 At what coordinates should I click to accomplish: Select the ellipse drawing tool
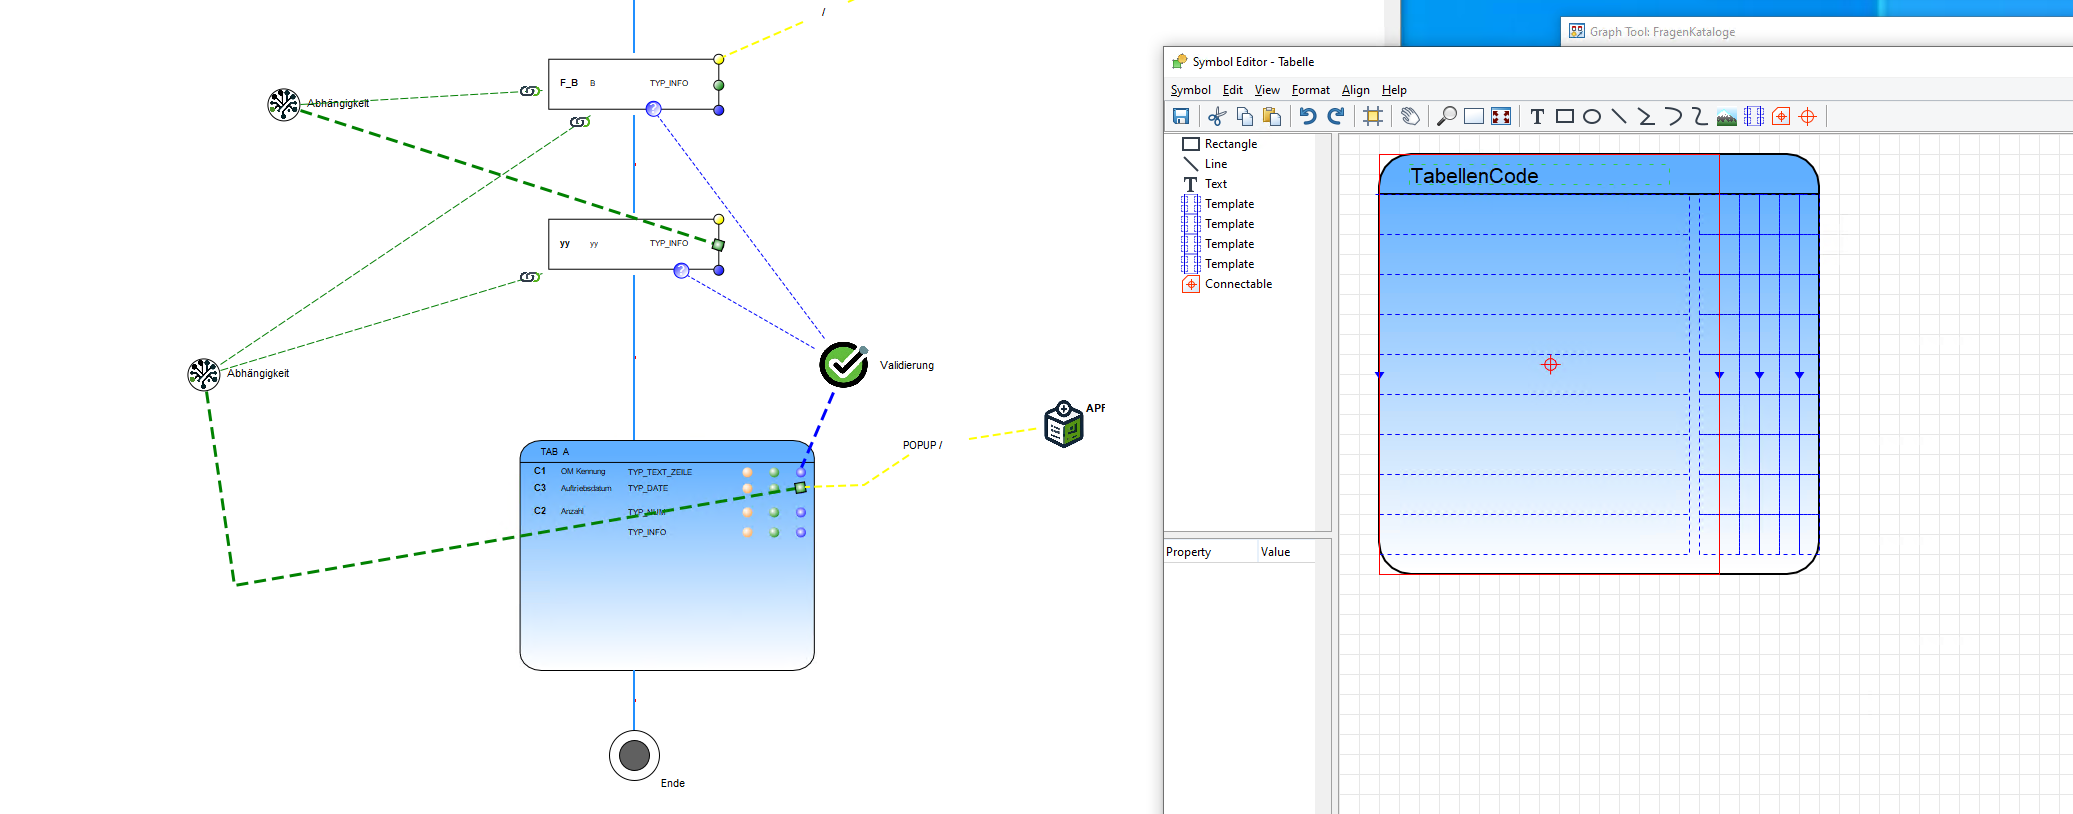(1592, 117)
